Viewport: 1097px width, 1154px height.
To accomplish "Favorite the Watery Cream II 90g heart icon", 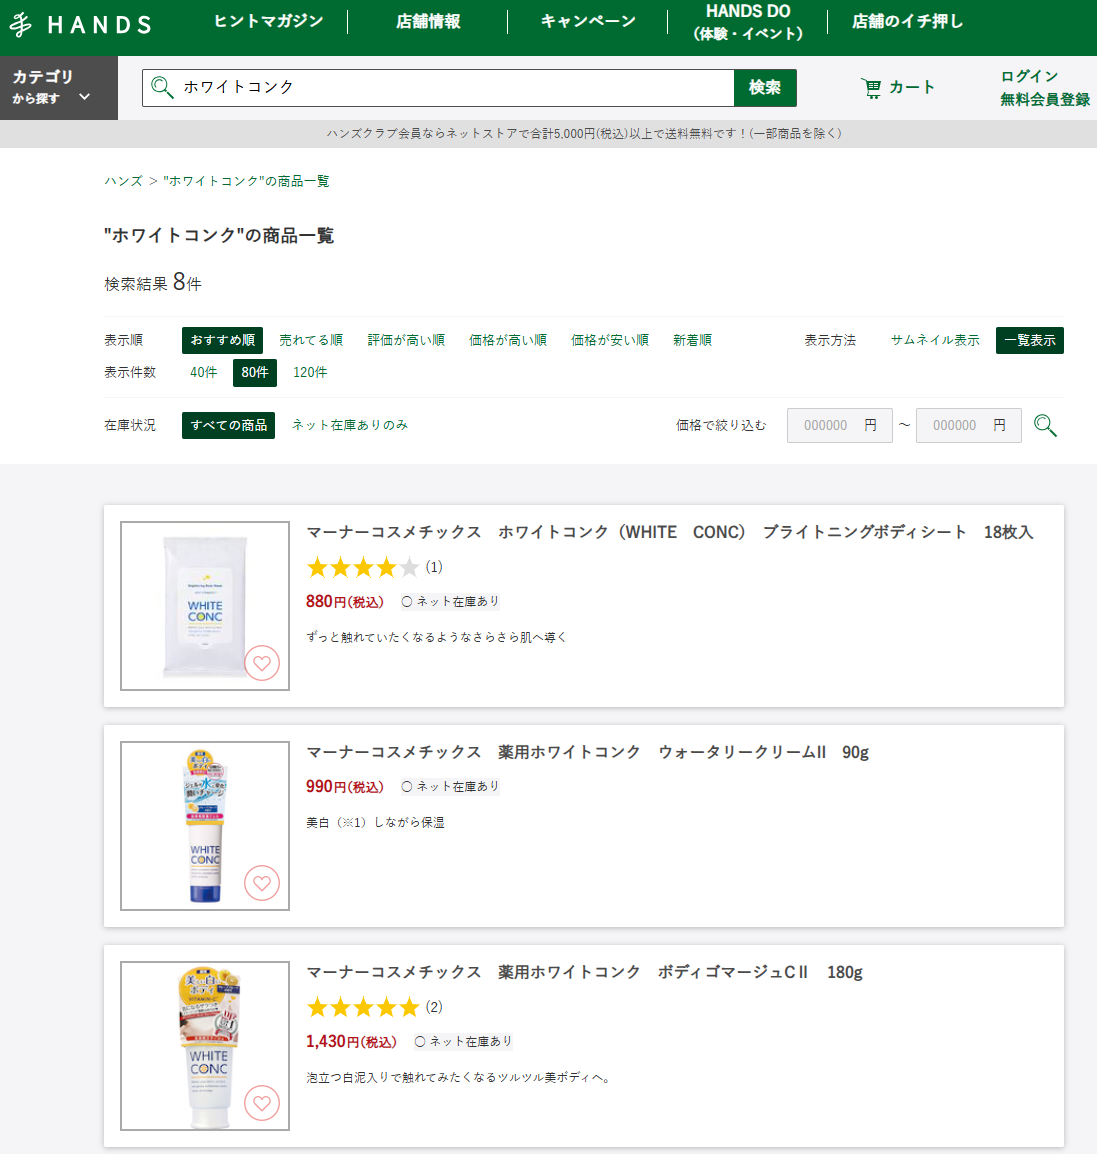I will pos(262,882).
